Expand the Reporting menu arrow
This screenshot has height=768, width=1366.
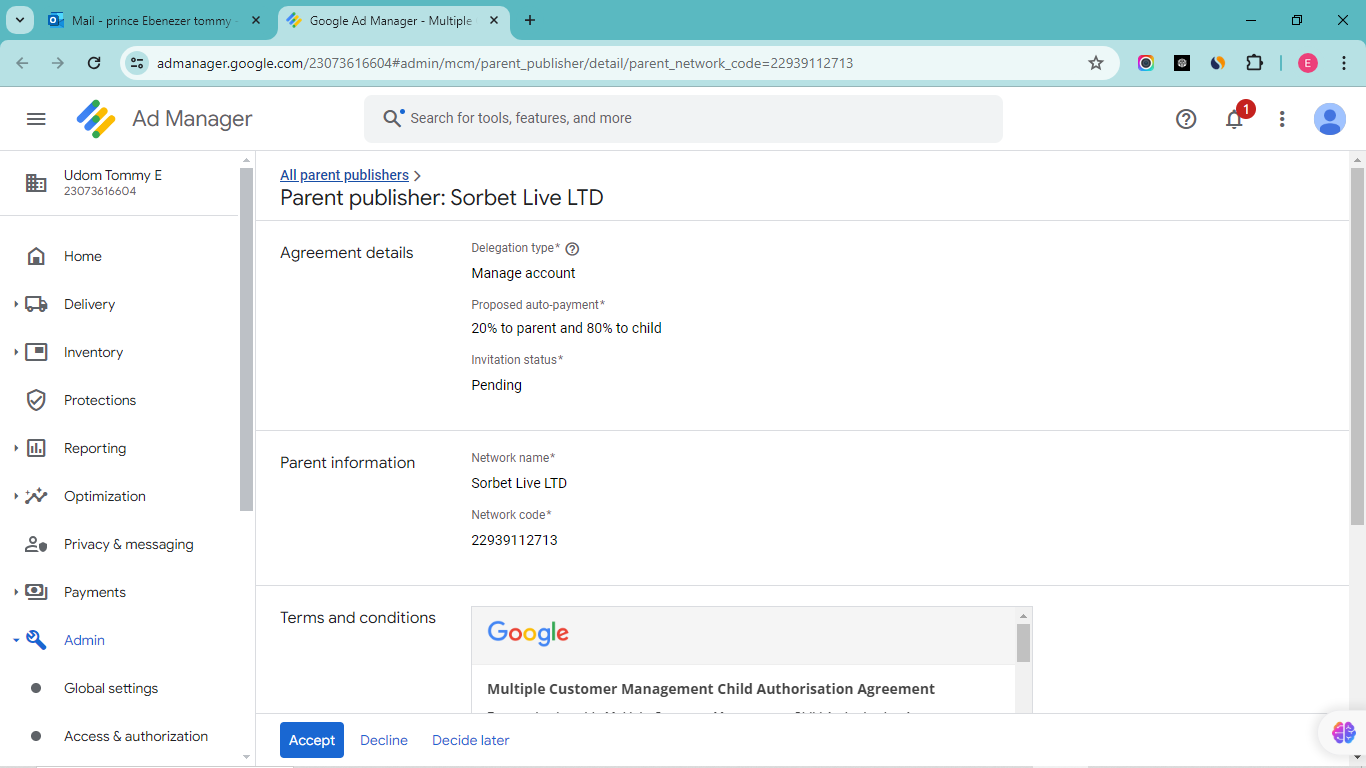[x=16, y=448]
